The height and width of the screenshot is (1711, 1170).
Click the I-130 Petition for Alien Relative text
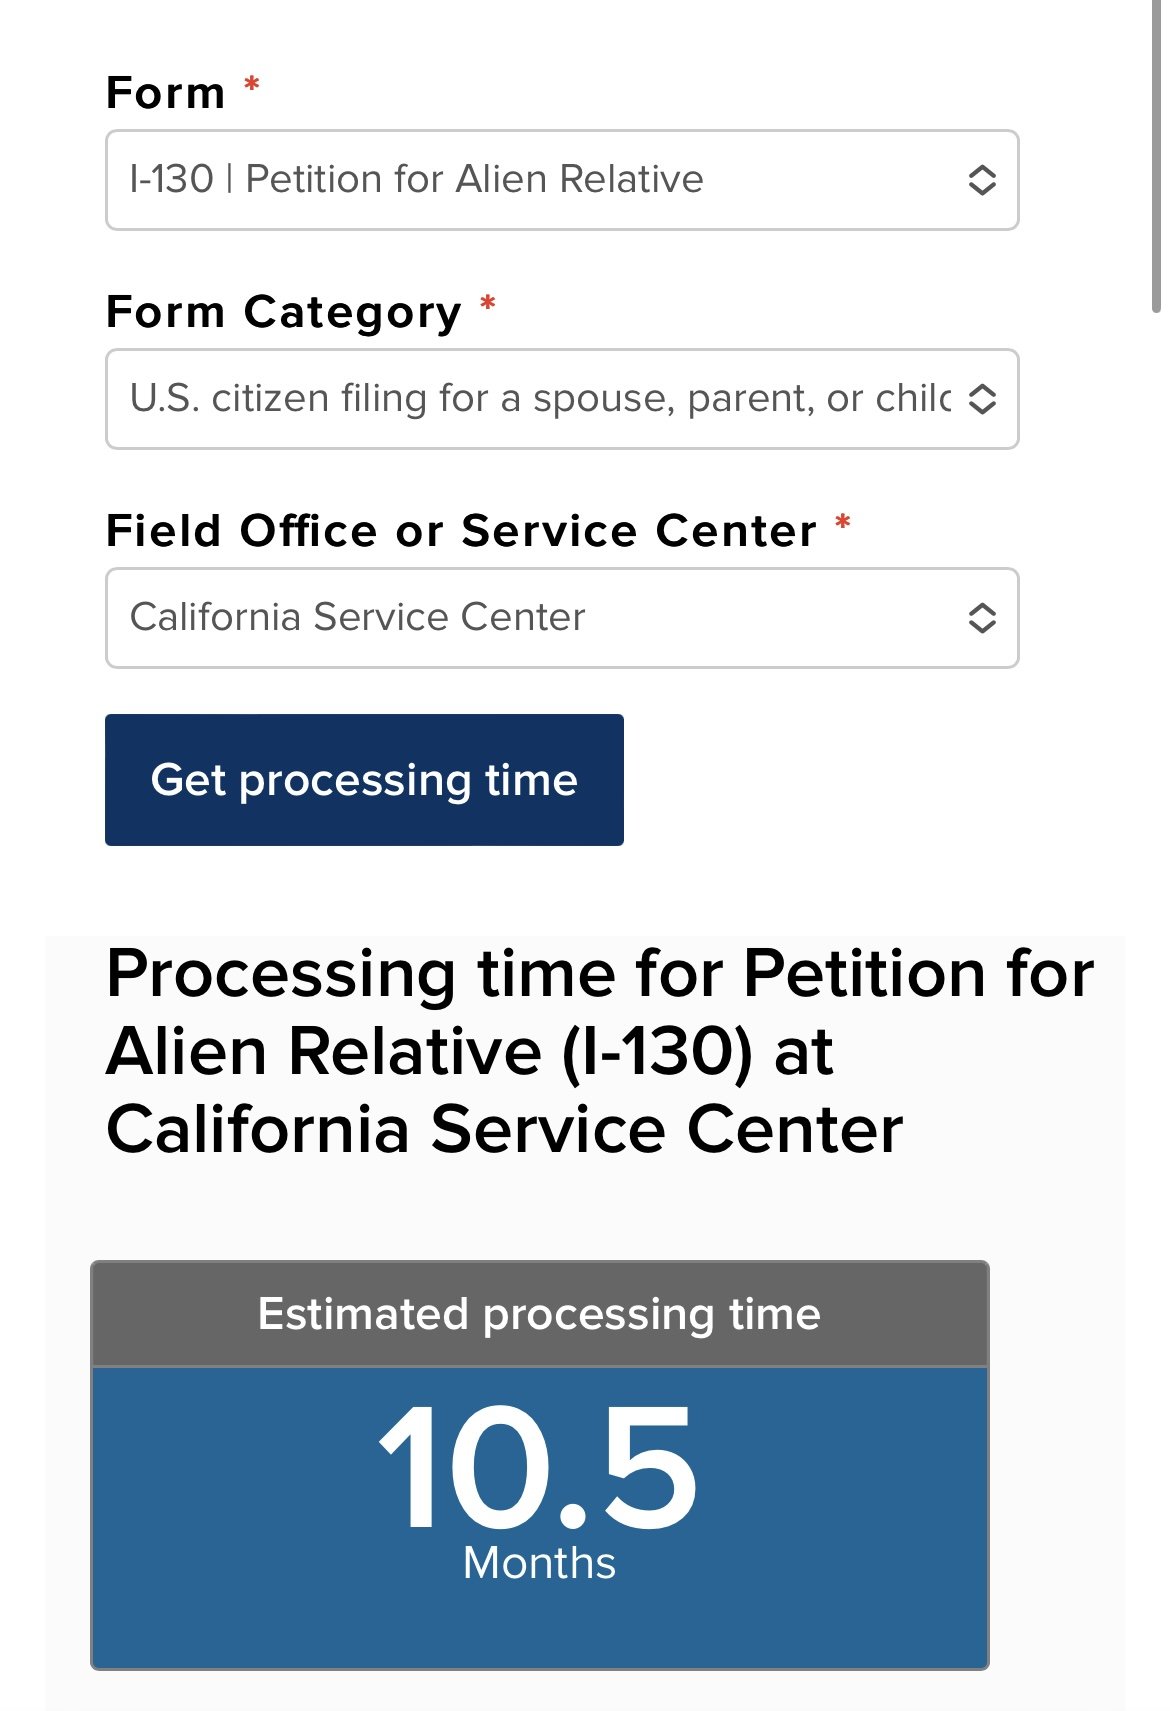(417, 179)
